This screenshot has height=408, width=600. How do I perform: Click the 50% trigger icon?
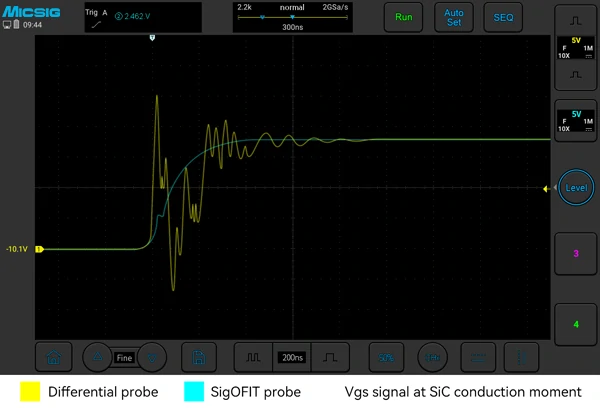tap(381, 356)
